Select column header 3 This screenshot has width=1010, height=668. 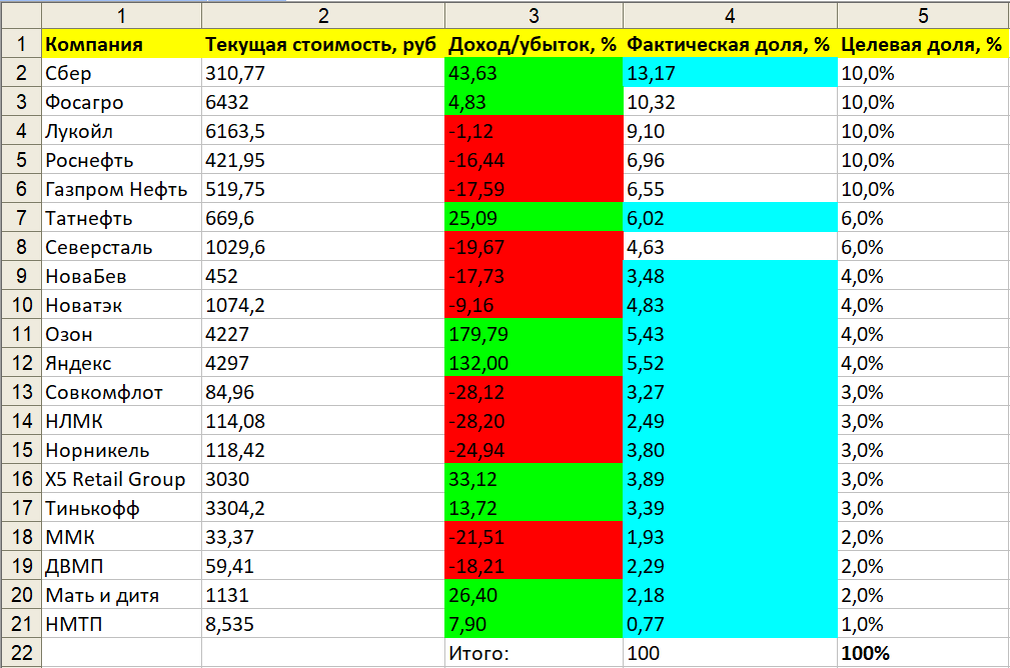point(533,15)
